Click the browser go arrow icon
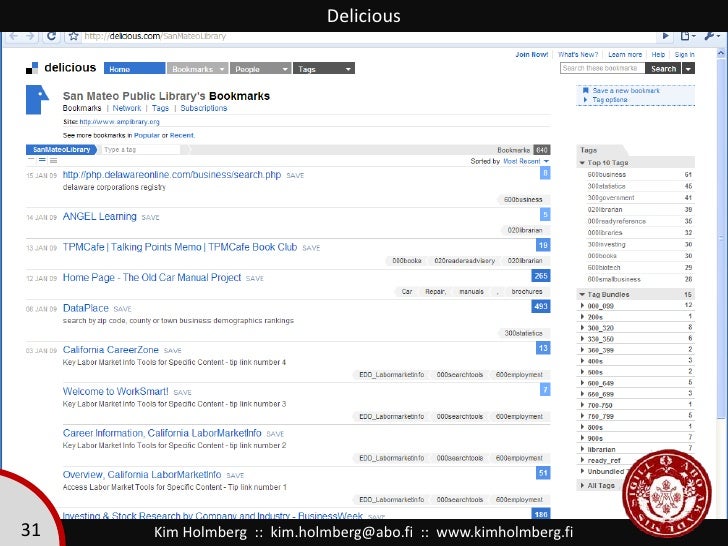This screenshot has height=546, width=728. [x=665, y=36]
